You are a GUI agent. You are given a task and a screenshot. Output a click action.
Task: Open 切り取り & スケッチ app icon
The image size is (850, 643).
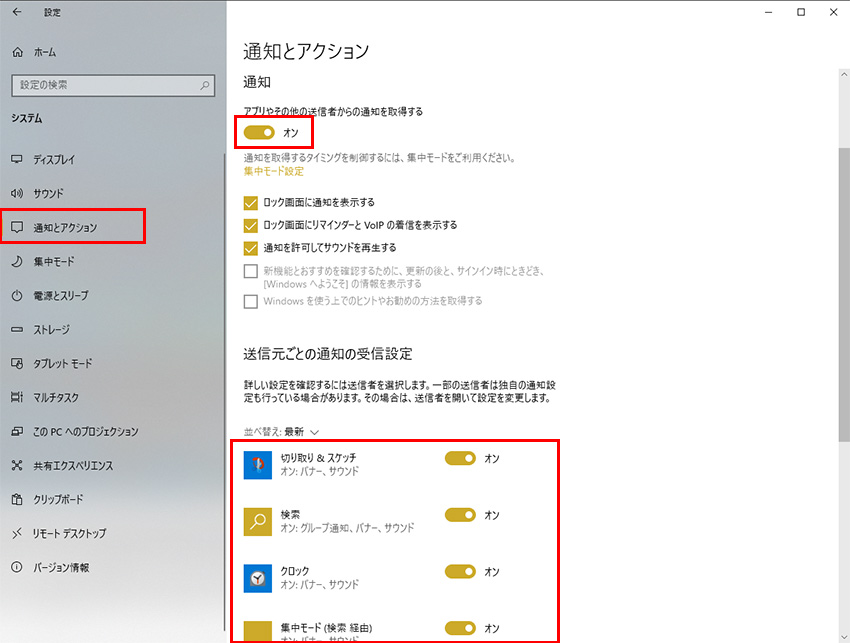point(258,464)
